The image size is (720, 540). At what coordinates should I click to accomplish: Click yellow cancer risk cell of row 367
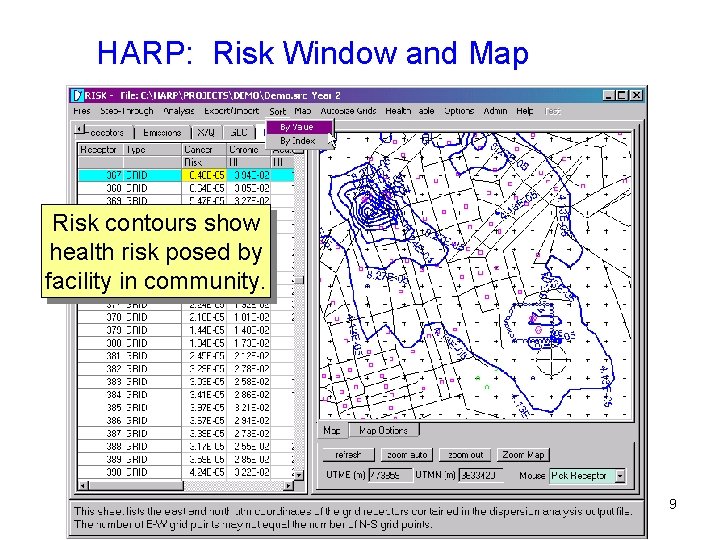[x=204, y=175]
